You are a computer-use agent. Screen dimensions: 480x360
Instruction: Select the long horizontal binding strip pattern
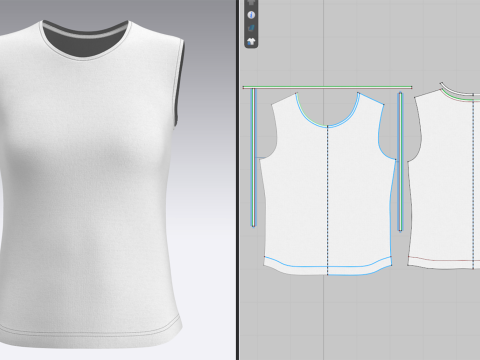(327, 87)
